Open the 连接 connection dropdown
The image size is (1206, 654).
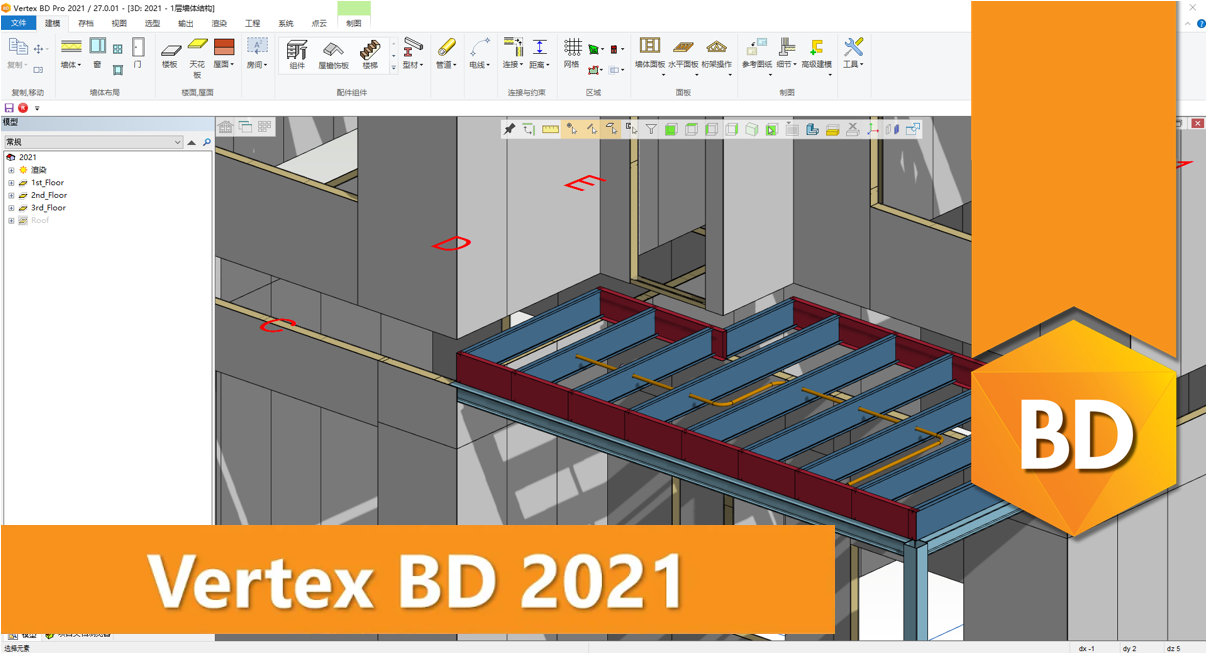(x=513, y=65)
